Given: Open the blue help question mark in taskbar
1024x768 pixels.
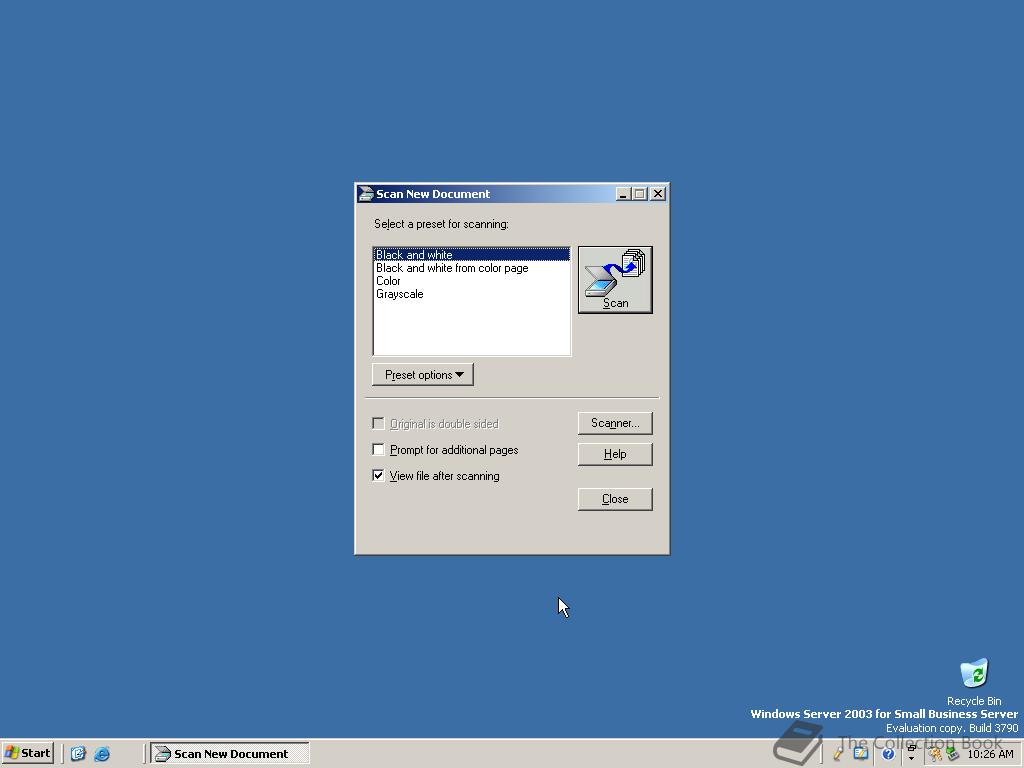Looking at the screenshot, I should pos(888,754).
